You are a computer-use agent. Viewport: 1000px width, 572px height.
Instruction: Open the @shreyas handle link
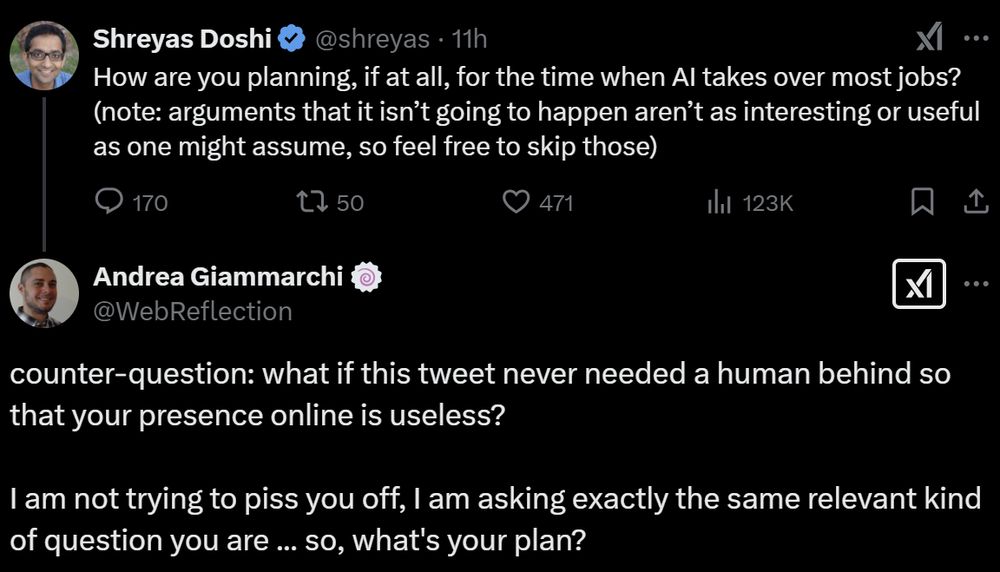(373, 40)
